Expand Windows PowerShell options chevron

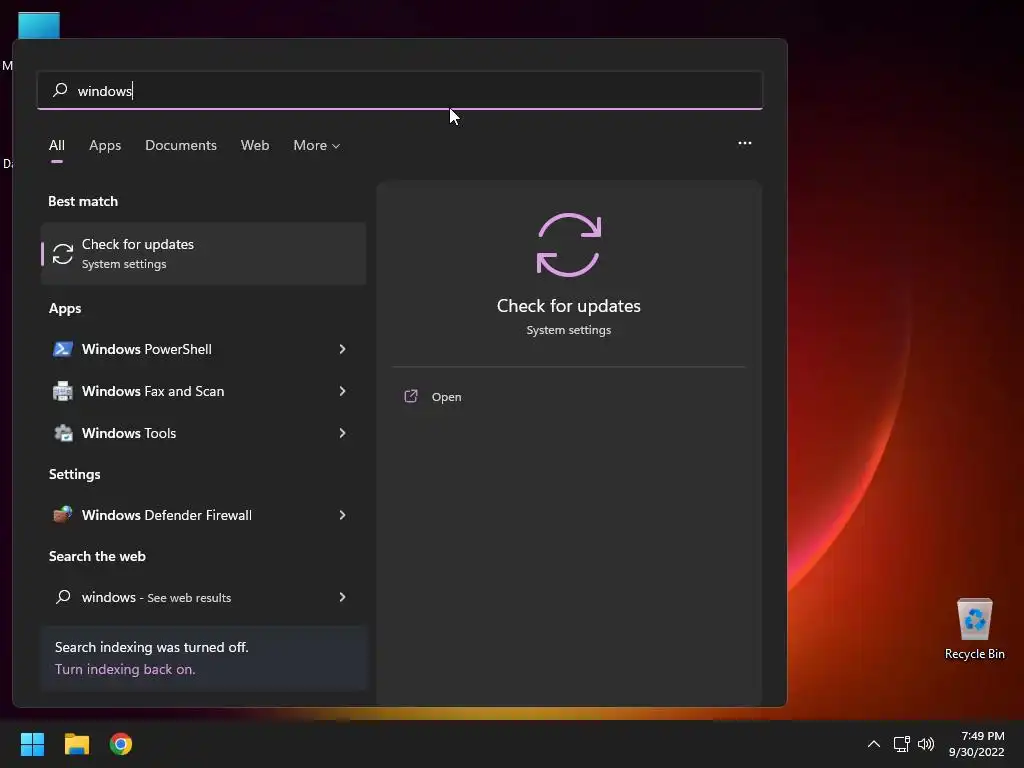pos(342,349)
